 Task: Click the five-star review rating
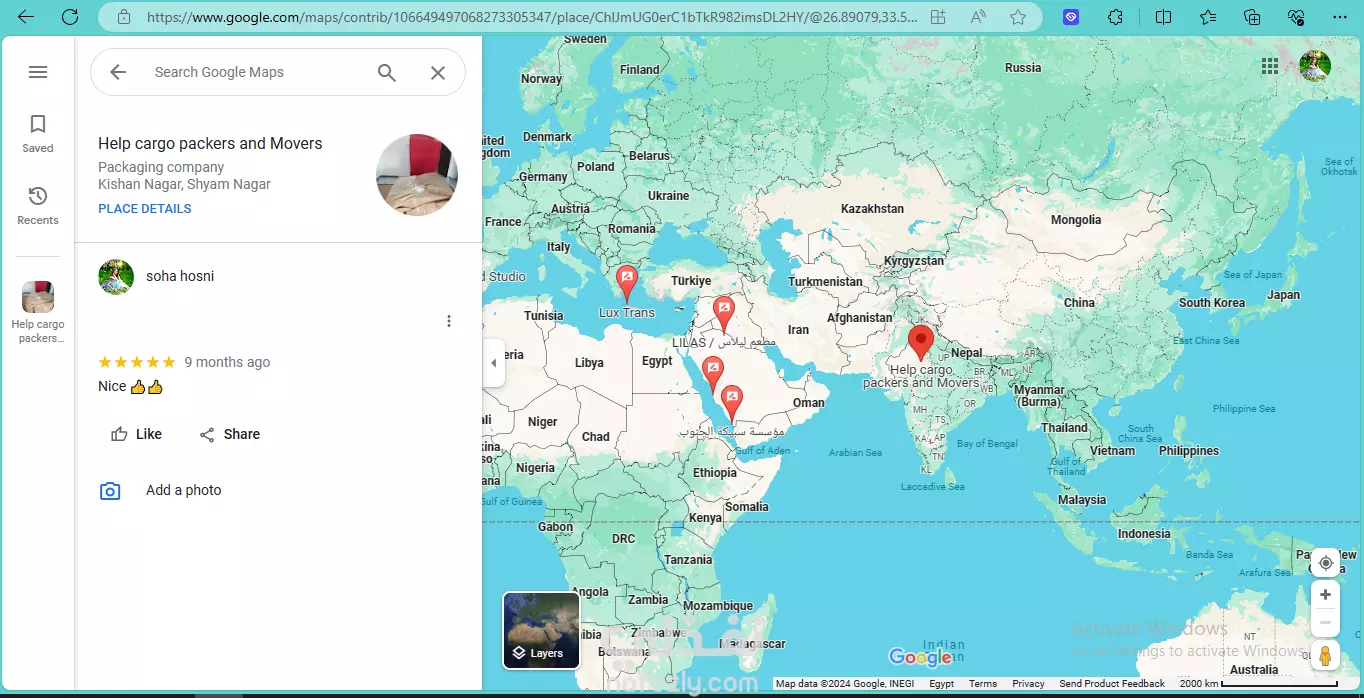point(137,362)
